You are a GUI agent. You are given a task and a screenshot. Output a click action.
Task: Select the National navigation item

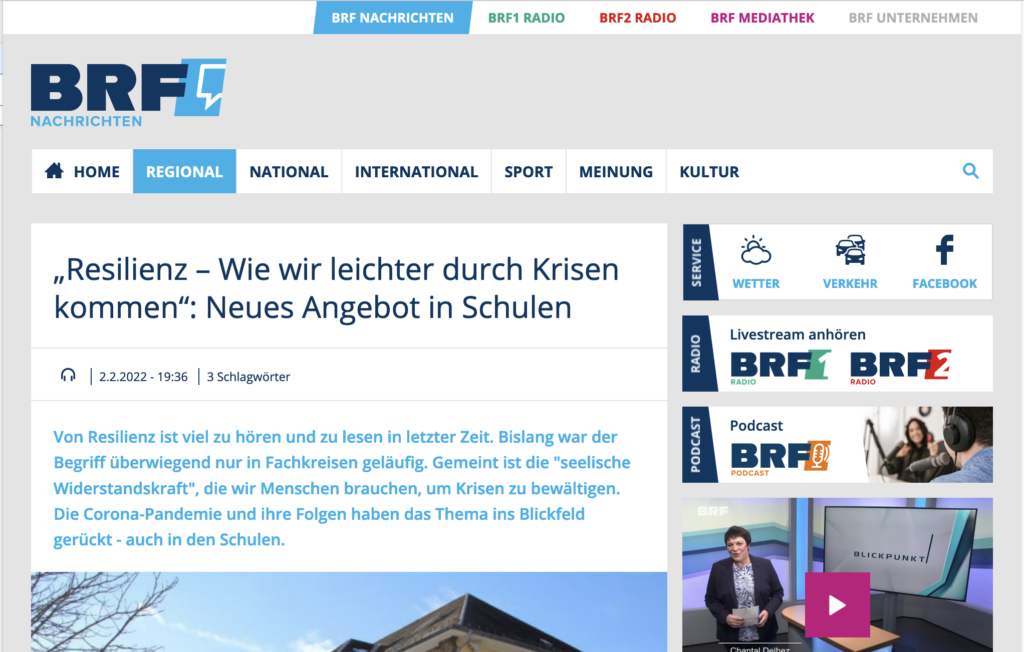[x=289, y=171]
